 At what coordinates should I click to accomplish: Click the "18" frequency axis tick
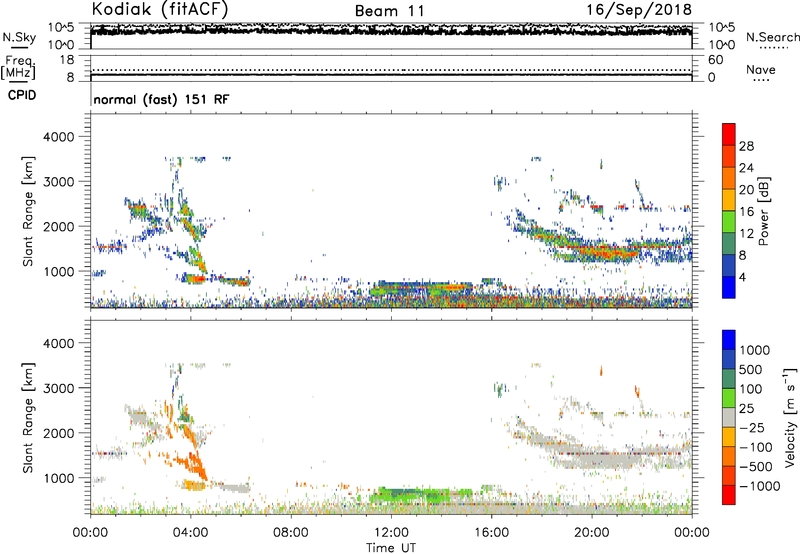[67, 60]
